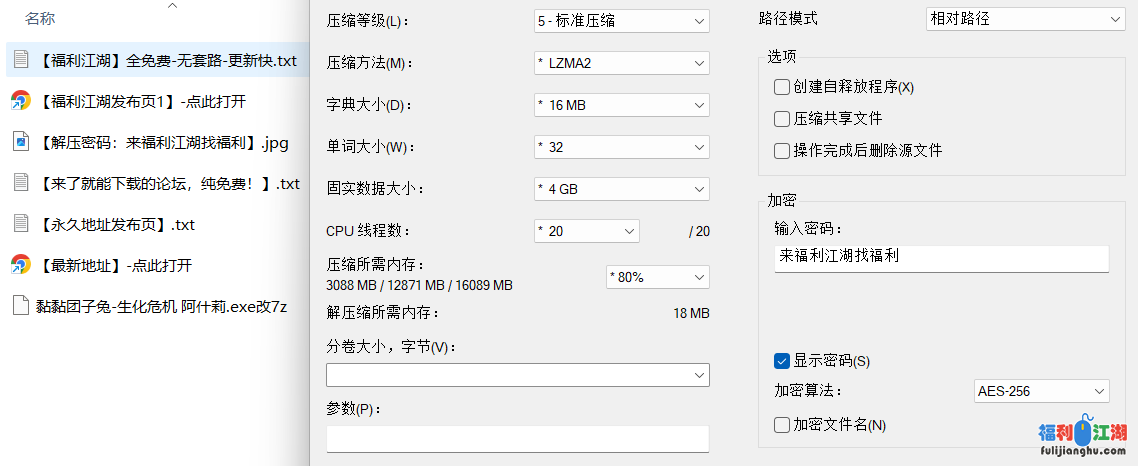Open the 压缩等级 dropdown
Screen dimensions: 1138x466
pos(621,20)
